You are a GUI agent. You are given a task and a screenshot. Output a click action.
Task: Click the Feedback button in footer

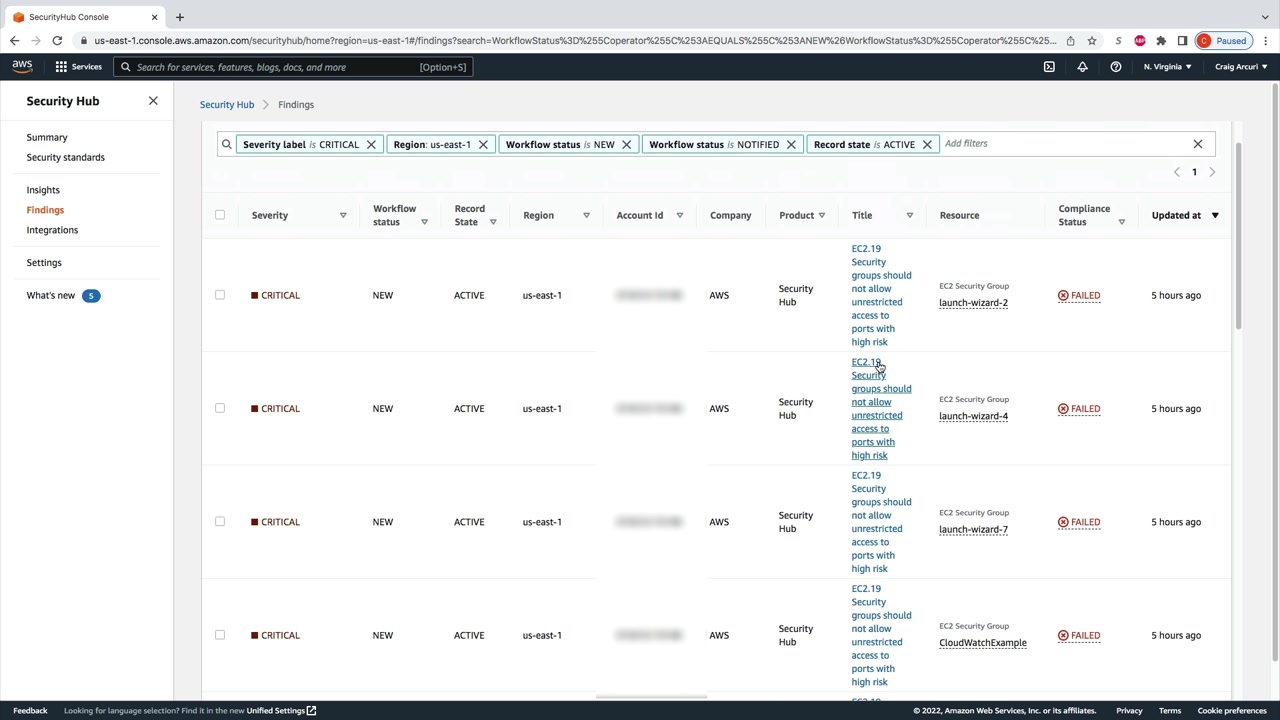tap(30, 711)
